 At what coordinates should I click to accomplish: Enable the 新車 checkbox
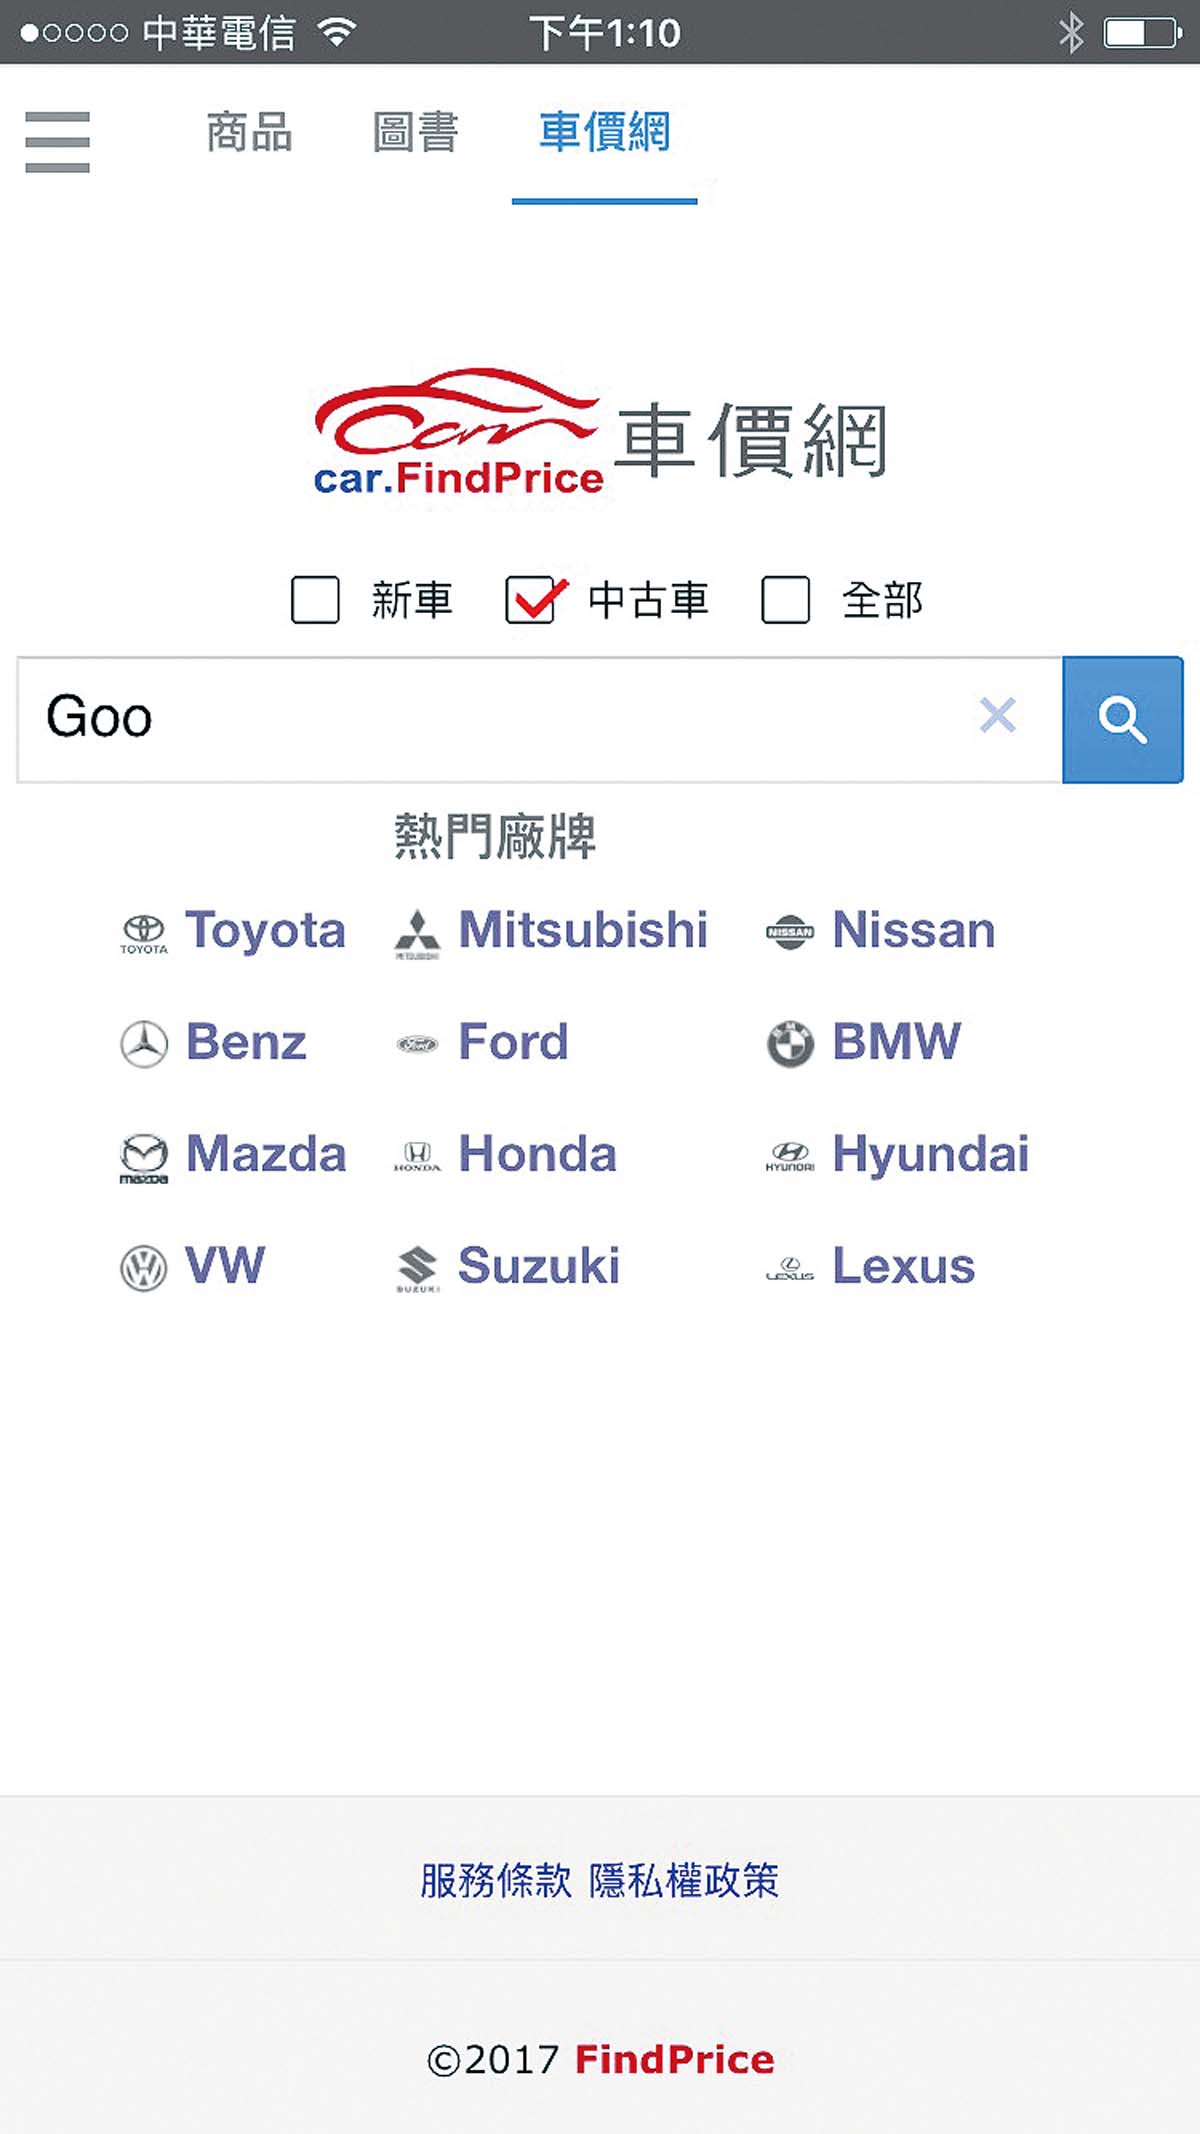[315, 600]
